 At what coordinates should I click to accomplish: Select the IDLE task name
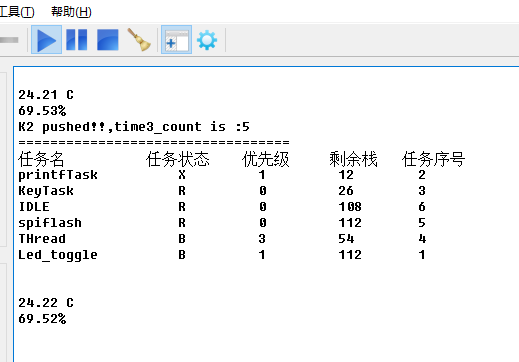coord(34,207)
